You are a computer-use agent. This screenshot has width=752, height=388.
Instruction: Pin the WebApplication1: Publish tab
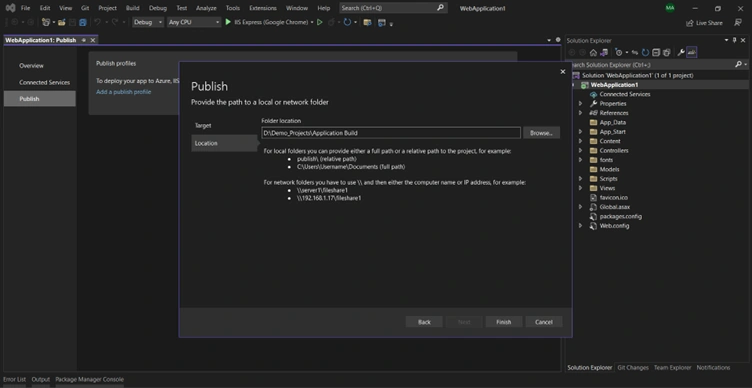pyautogui.click(x=83, y=40)
